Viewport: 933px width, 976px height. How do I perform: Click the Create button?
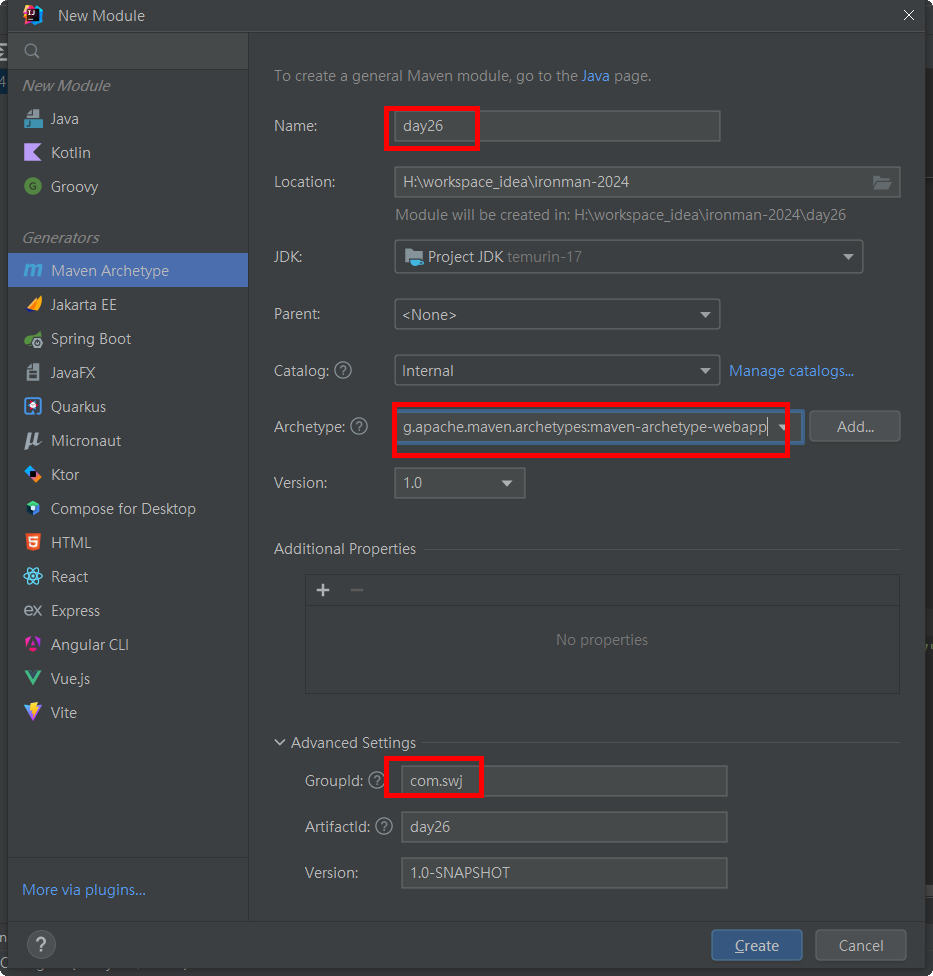757,946
